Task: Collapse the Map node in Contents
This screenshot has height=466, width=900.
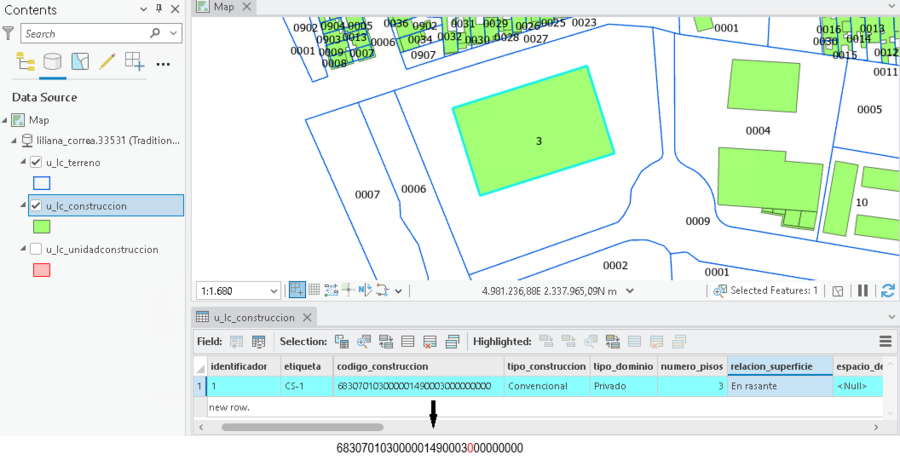Action: (5, 120)
